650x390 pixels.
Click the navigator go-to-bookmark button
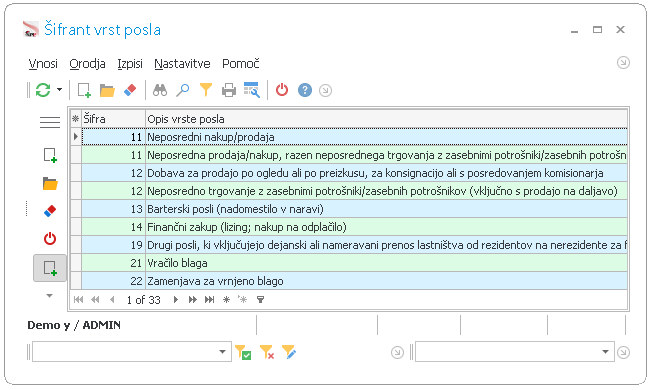(x=243, y=300)
